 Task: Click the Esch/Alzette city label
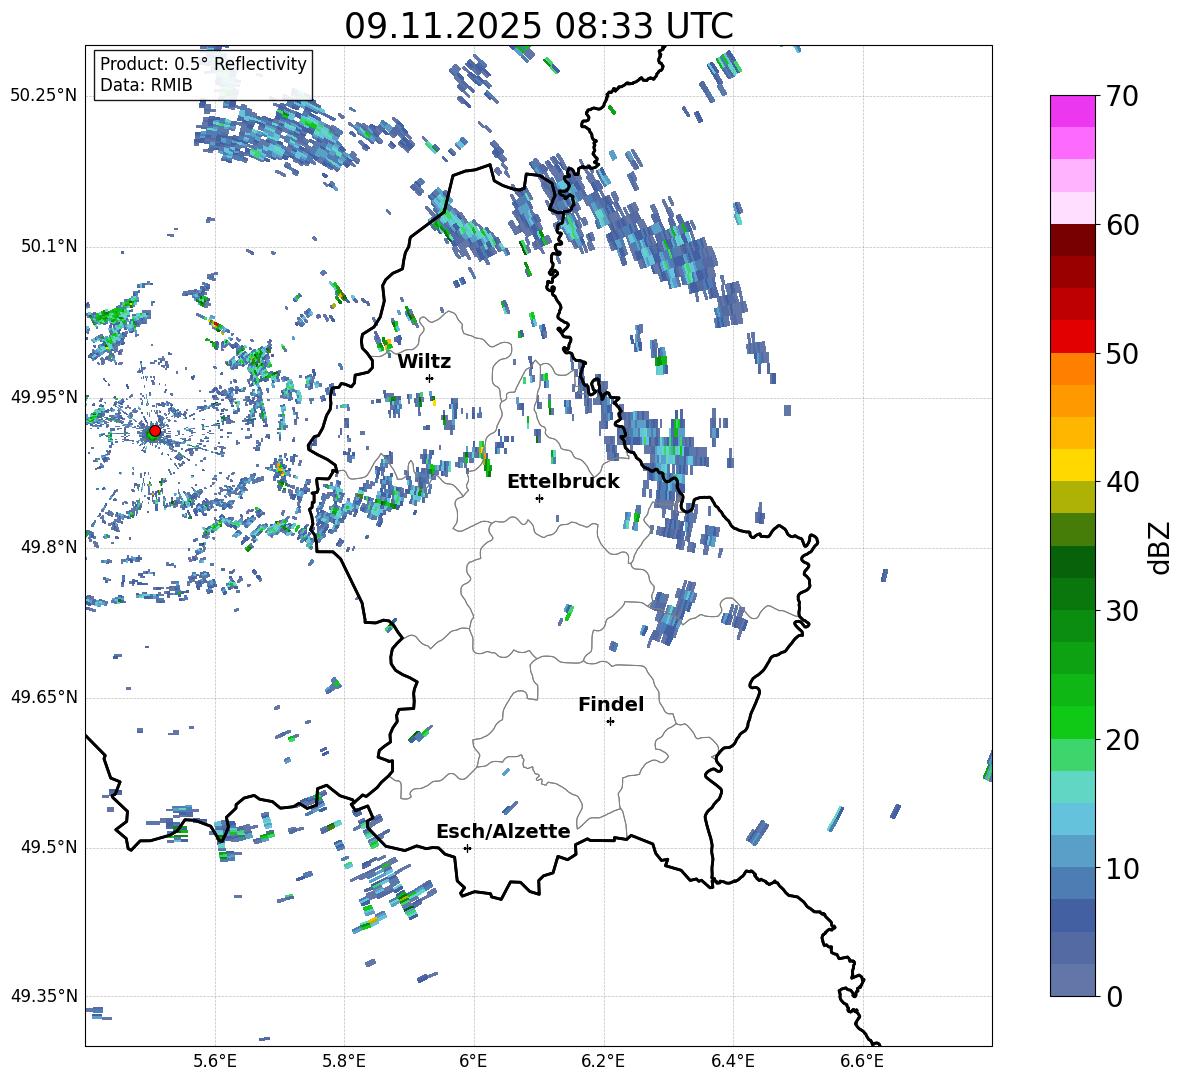click(503, 831)
